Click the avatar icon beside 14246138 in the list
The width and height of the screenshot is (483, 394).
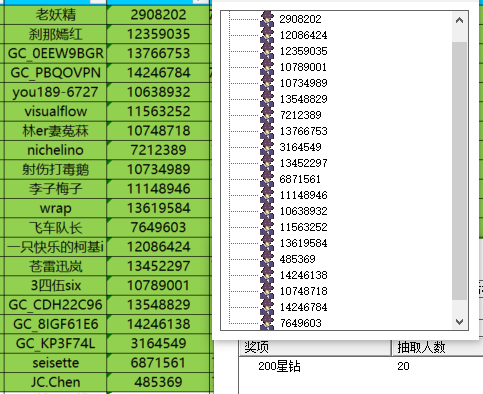[267, 275]
